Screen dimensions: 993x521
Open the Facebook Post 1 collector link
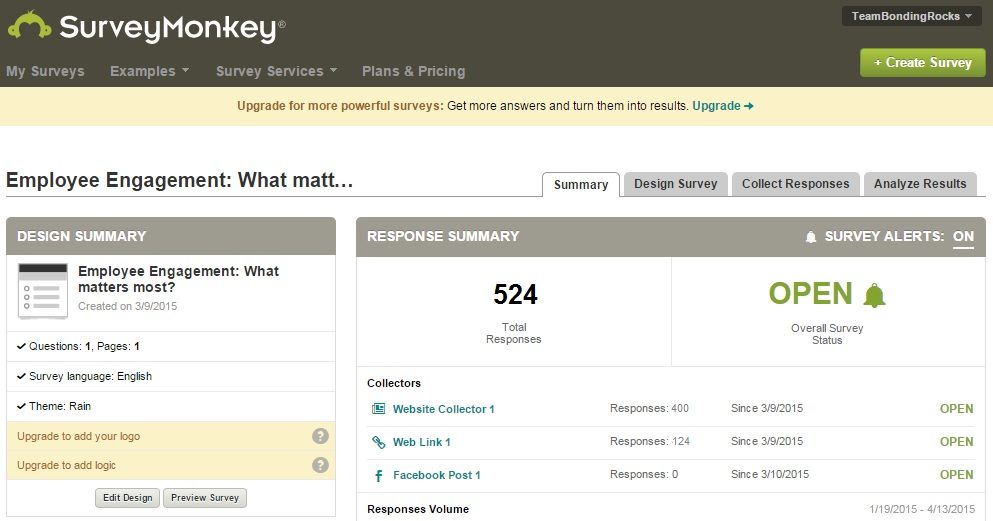click(x=436, y=475)
